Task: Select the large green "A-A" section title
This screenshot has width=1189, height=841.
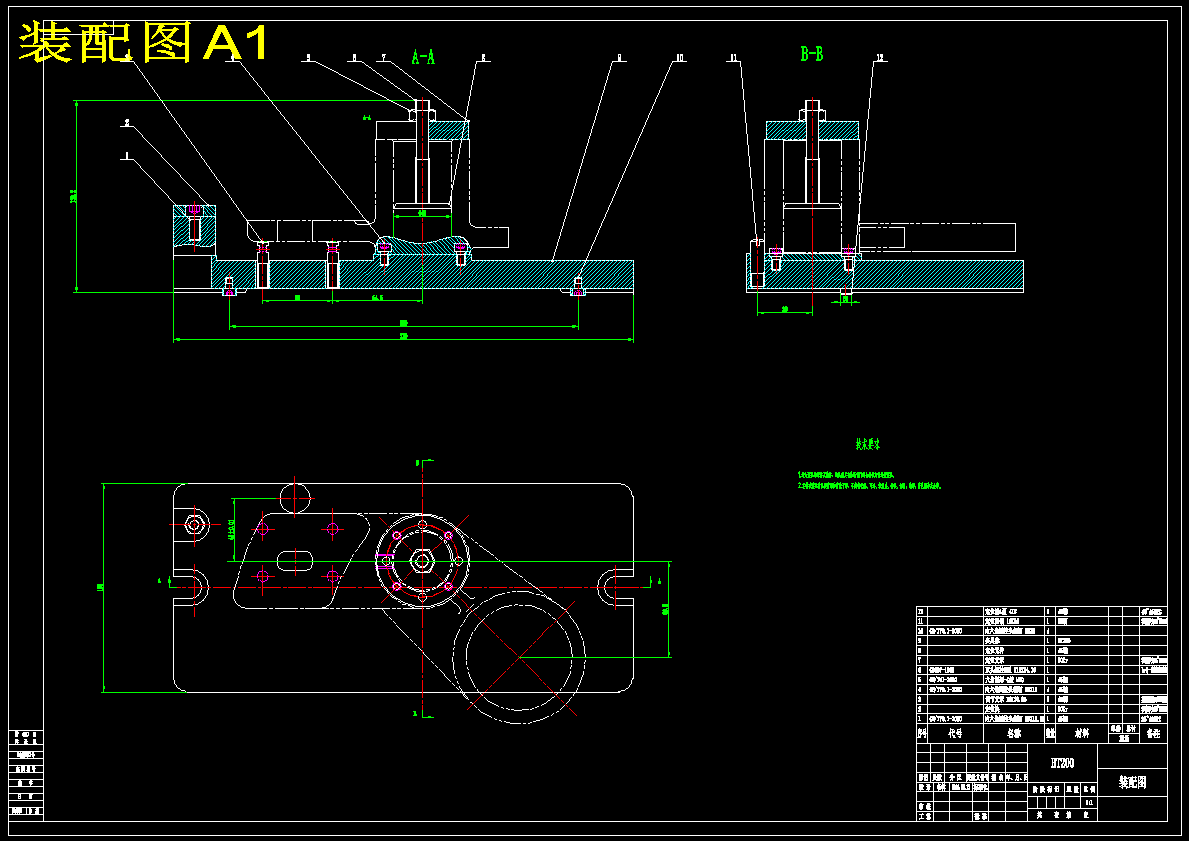Action: pyautogui.click(x=423, y=58)
